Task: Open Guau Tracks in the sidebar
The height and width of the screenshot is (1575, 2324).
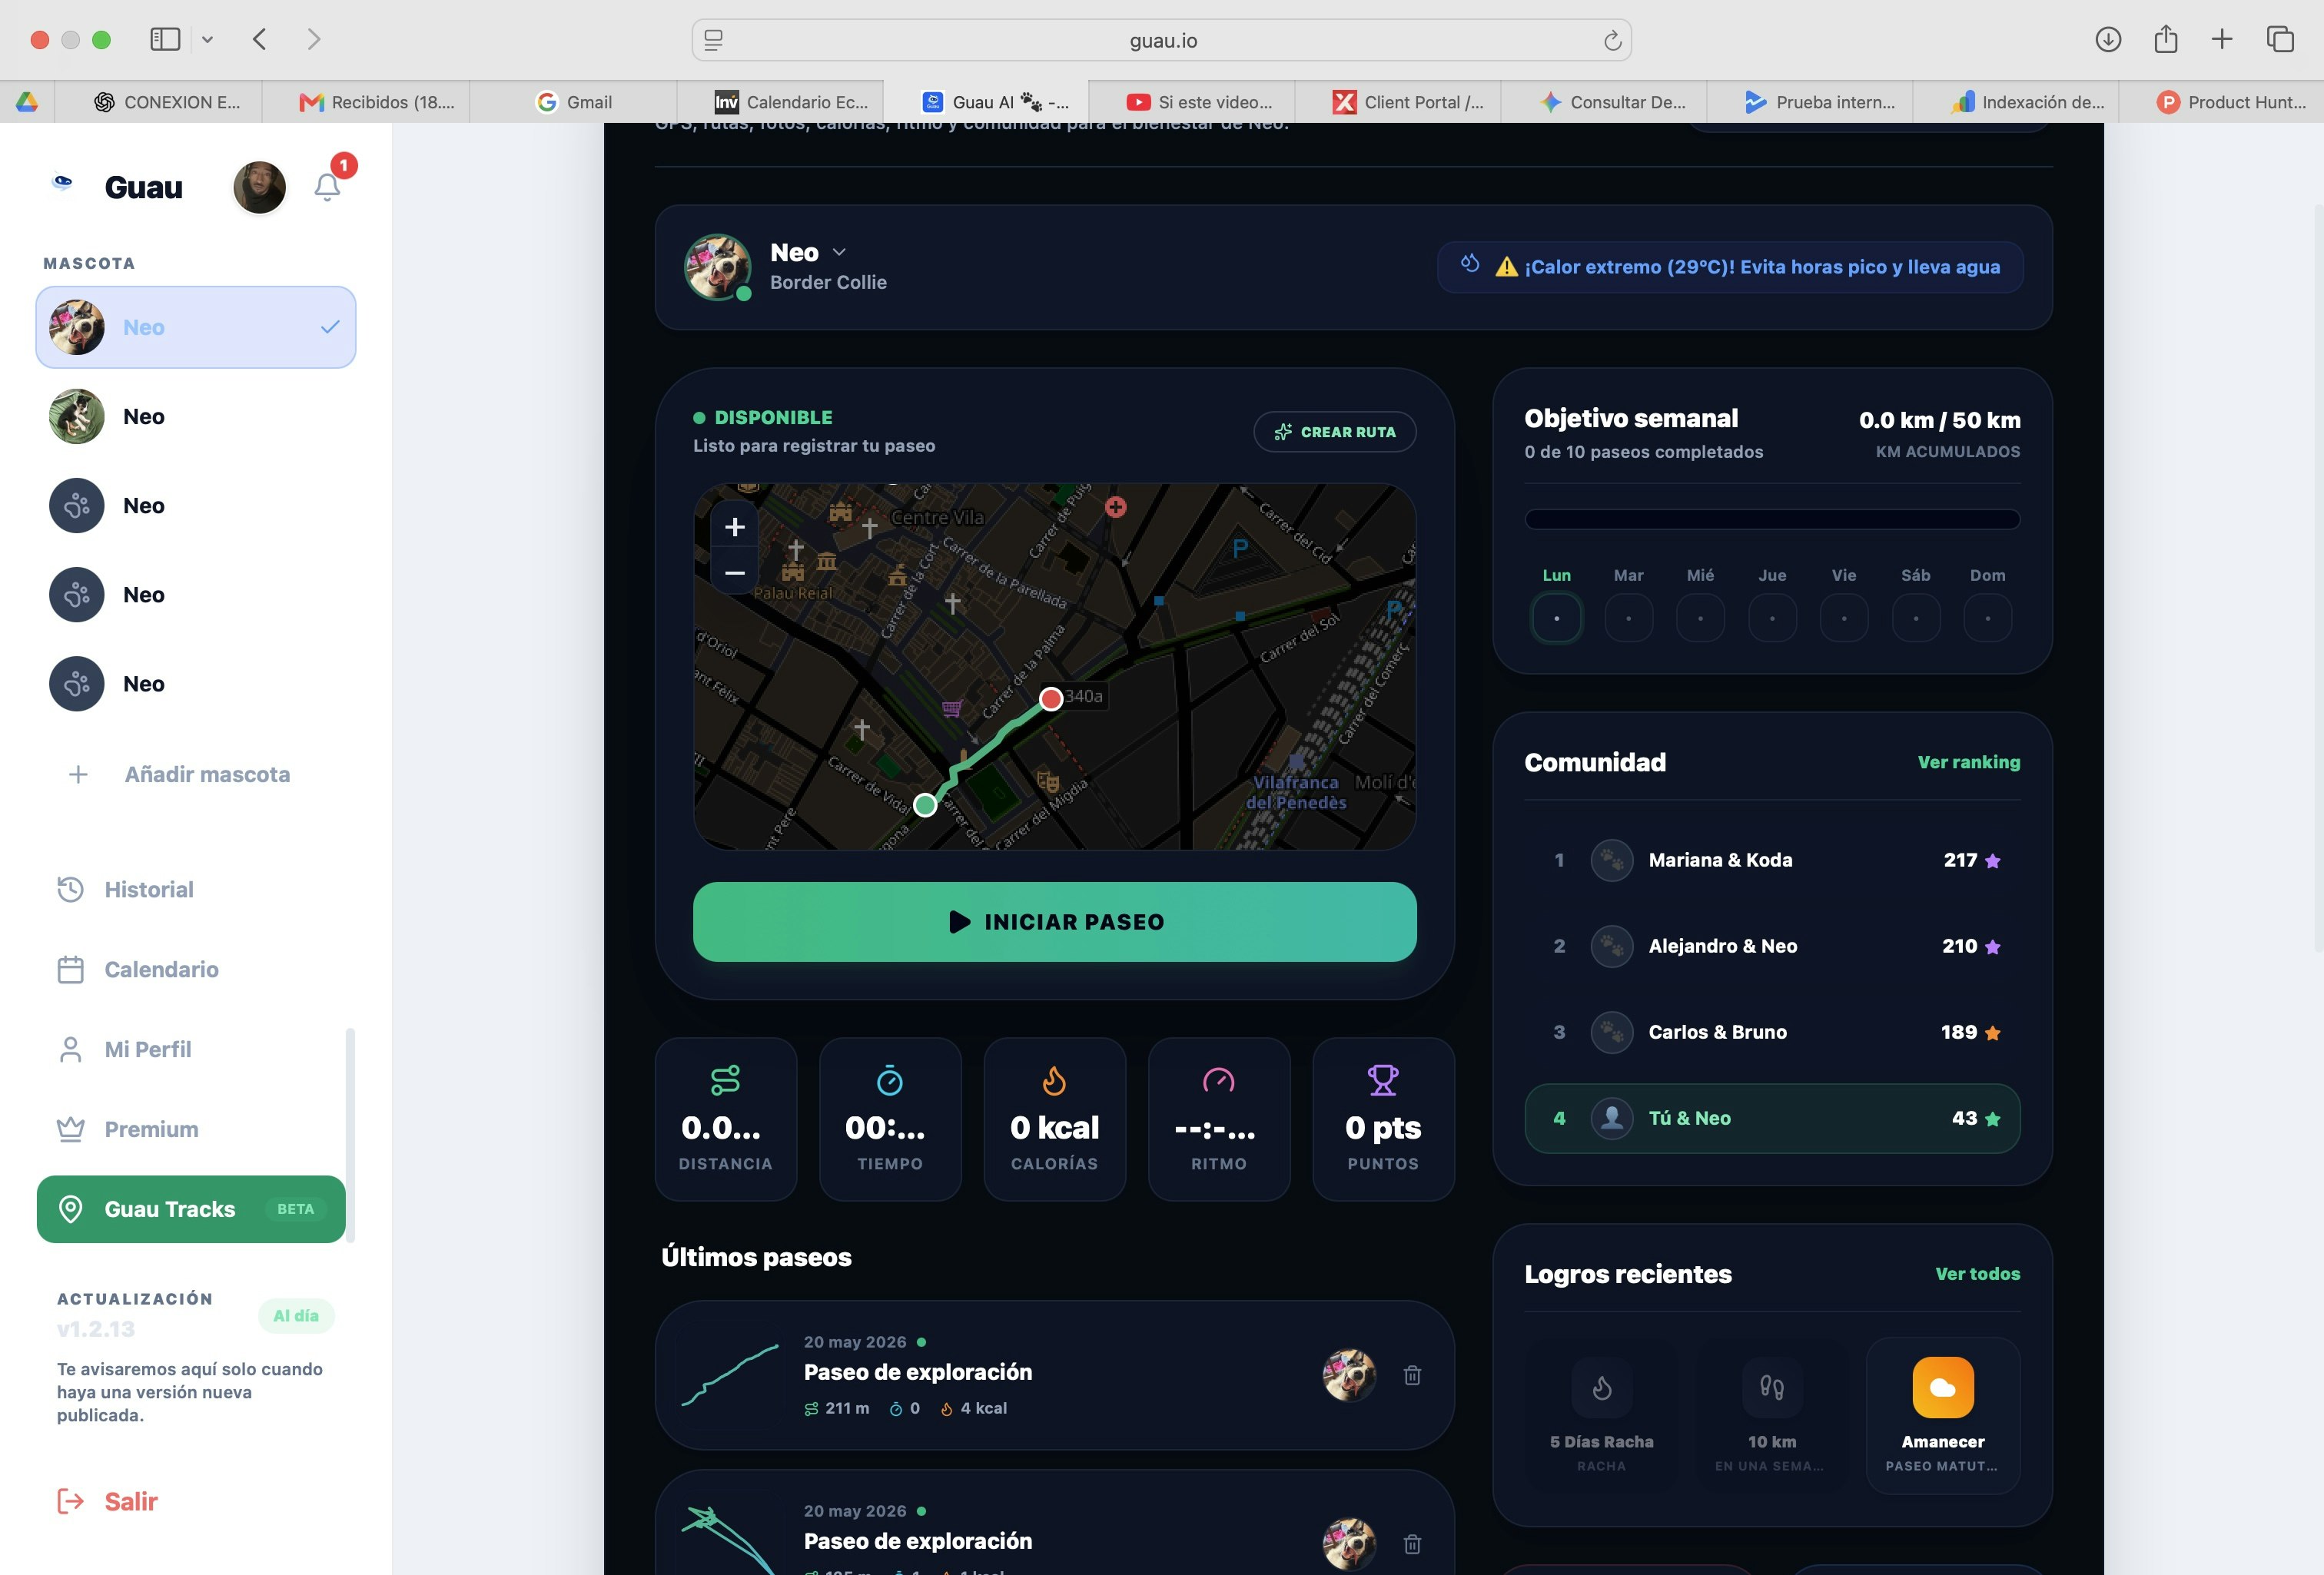Action: [x=191, y=1209]
